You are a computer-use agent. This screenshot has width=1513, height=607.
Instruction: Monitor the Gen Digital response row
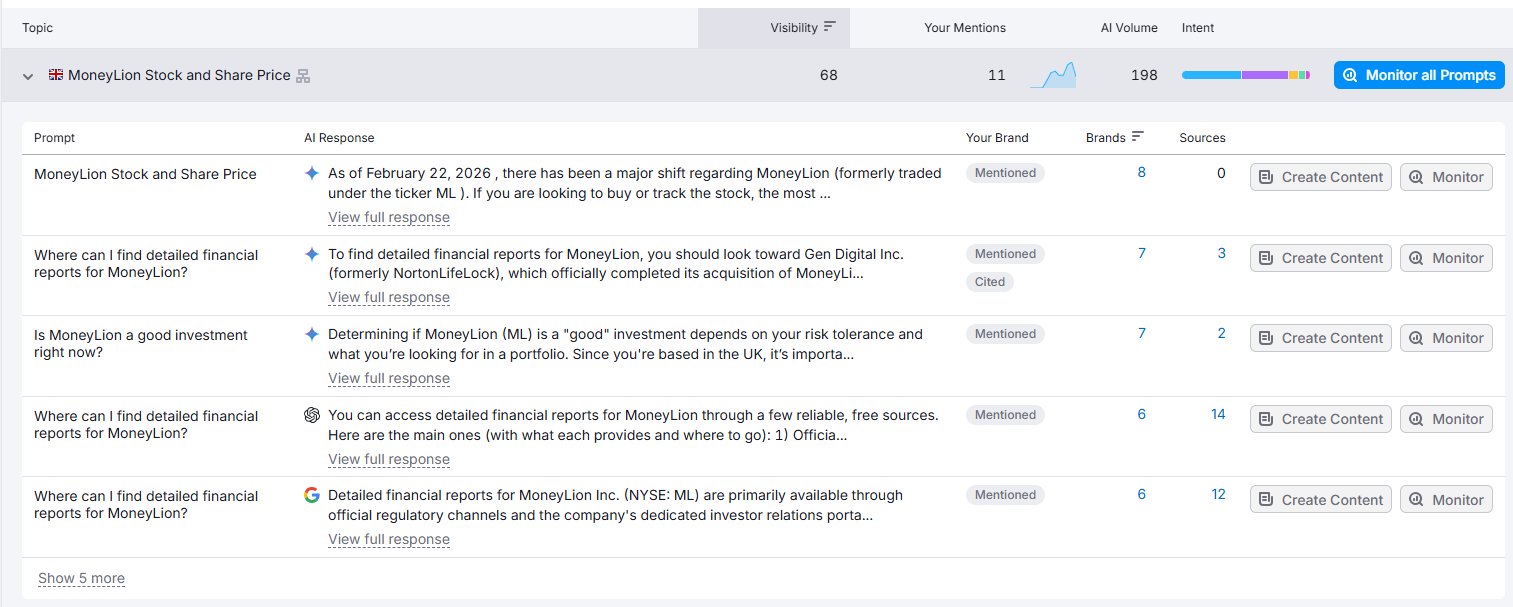pos(1446,258)
